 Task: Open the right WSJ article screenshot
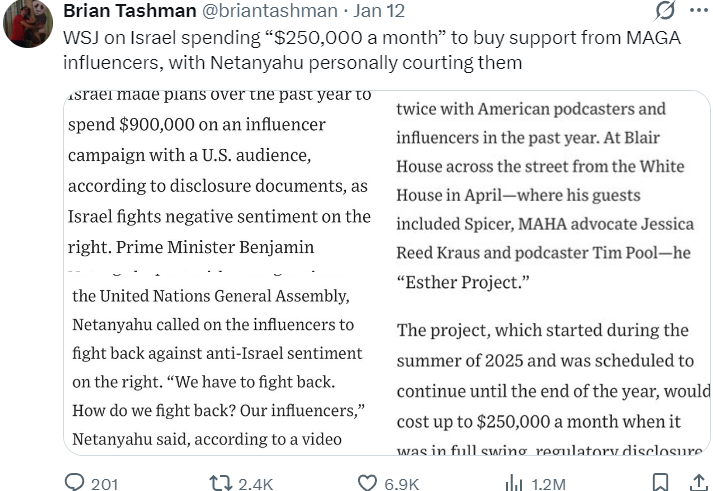(x=548, y=270)
